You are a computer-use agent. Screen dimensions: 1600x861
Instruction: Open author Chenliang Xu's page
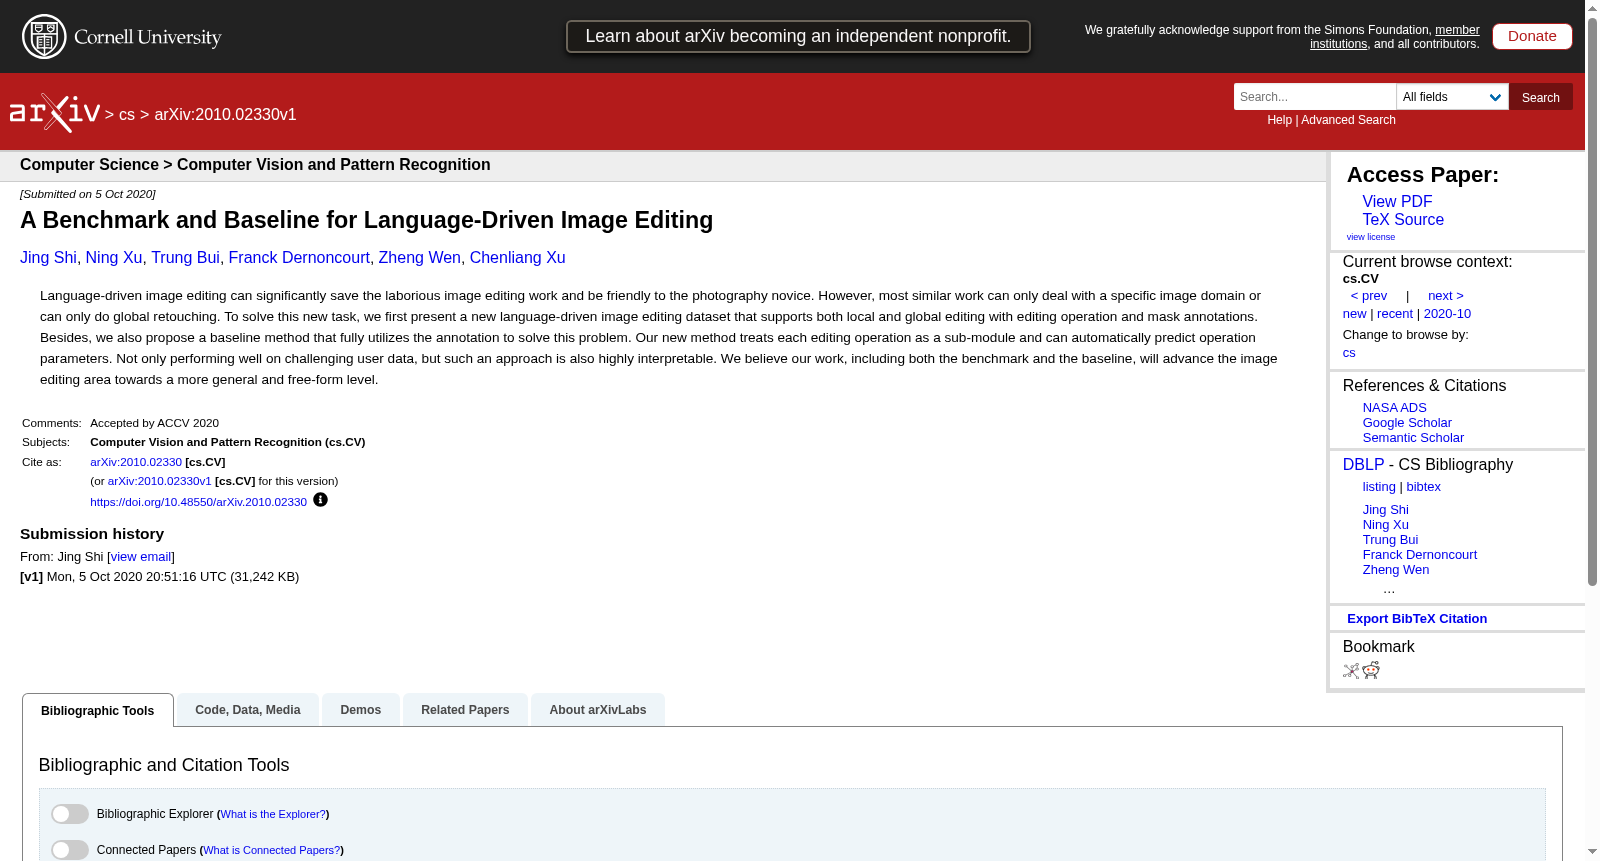tap(517, 258)
